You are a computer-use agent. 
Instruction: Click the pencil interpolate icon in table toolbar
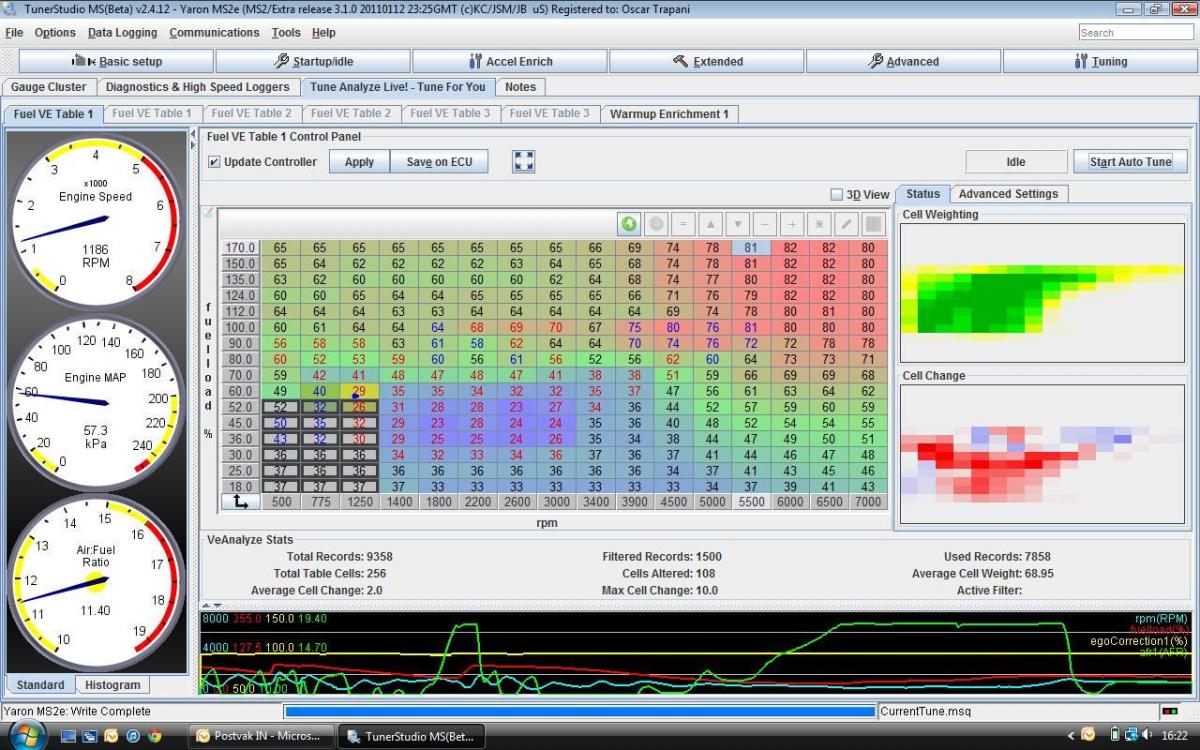coord(846,224)
